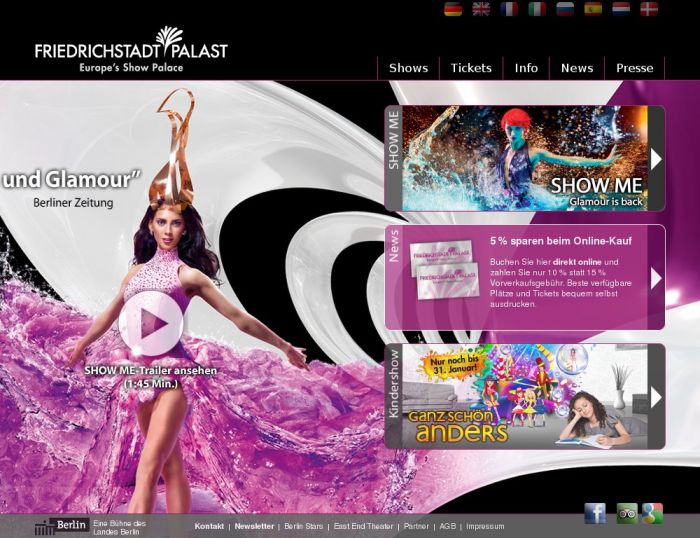Image resolution: width=700 pixels, height=538 pixels.
Task: Click arrow on the News banner
Action: (x=656, y=278)
